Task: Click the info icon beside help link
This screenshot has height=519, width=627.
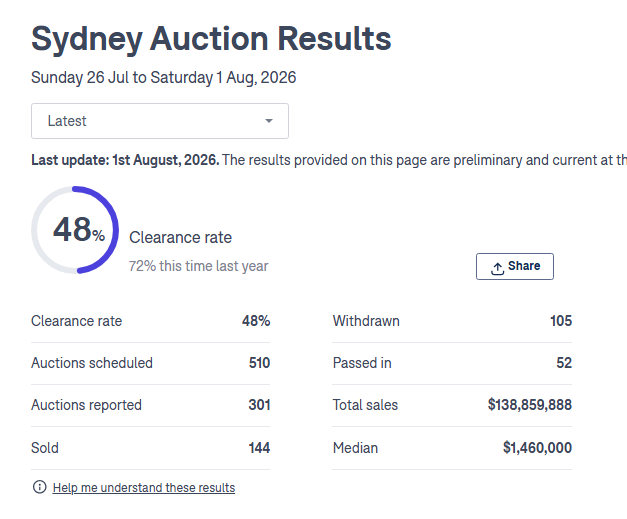Action: (40, 487)
